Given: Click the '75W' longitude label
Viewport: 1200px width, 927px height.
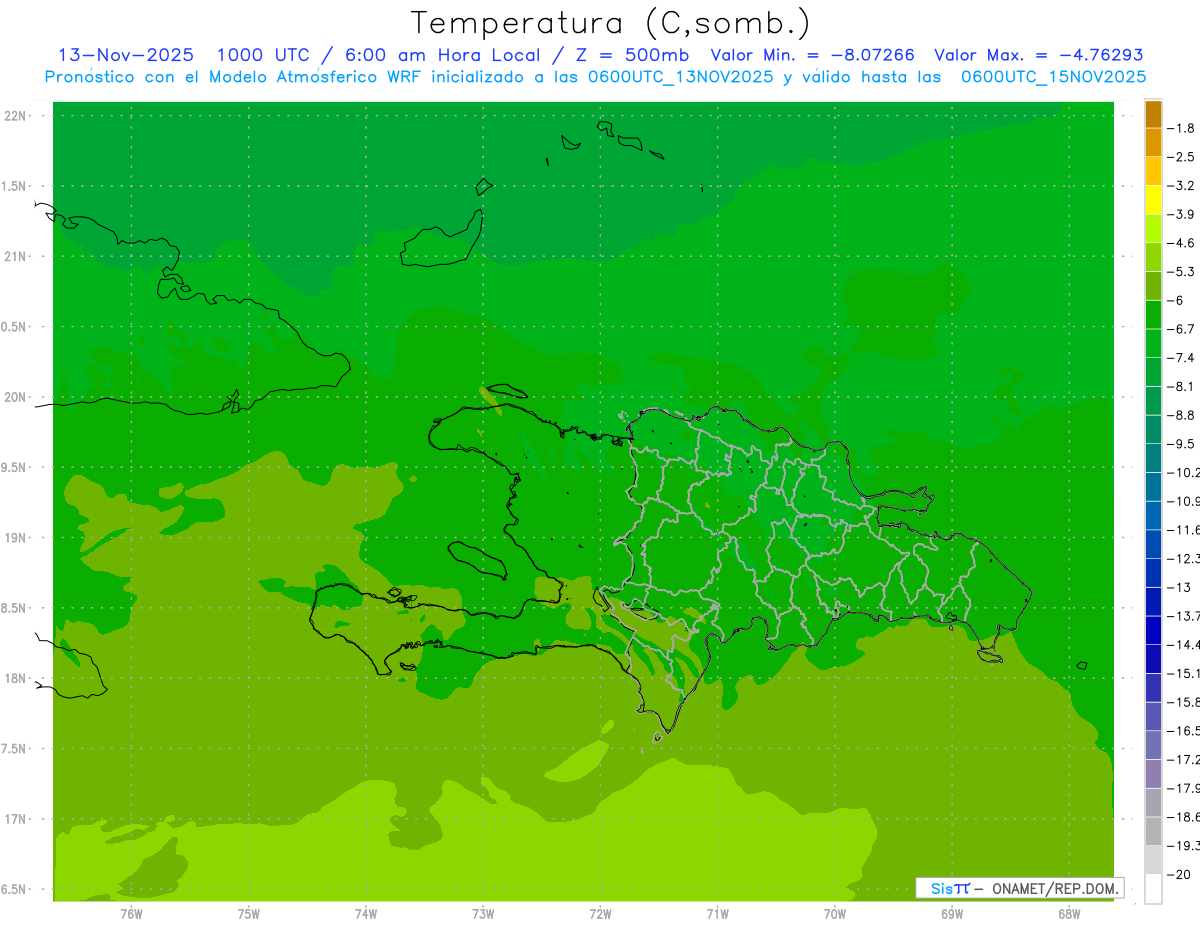Looking at the screenshot, I should pos(249,913).
